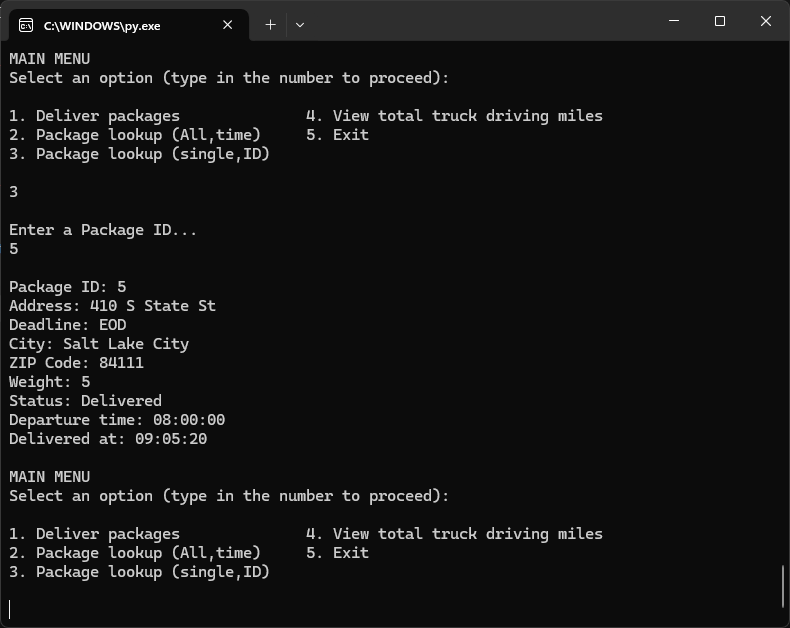Click the 'Departure time: 08:00:00' line

tap(117, 420)
